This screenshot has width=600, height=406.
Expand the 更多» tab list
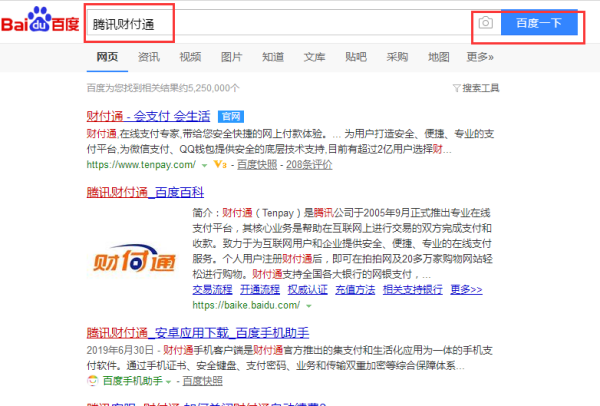[480, 57]
